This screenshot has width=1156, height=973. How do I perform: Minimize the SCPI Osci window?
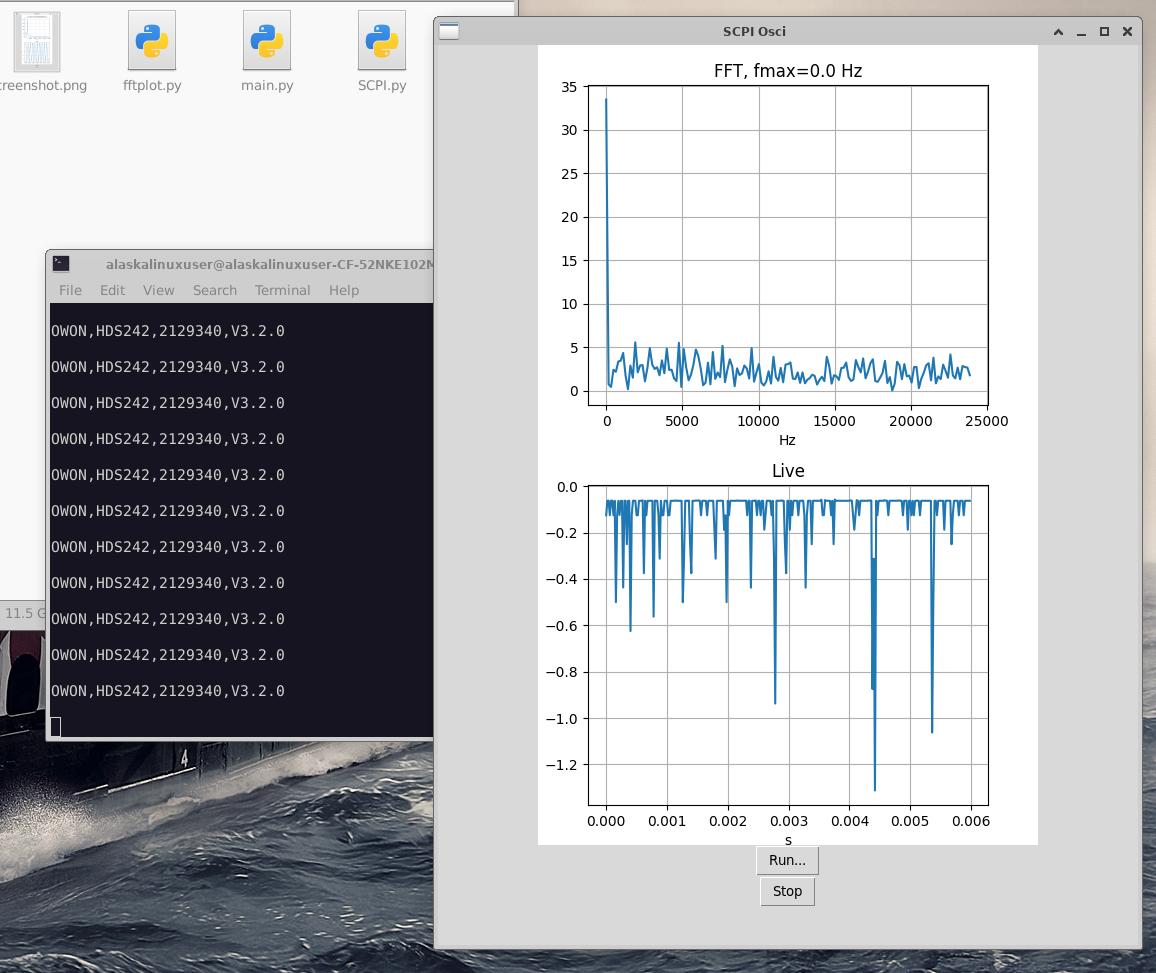coord(1081,31)
